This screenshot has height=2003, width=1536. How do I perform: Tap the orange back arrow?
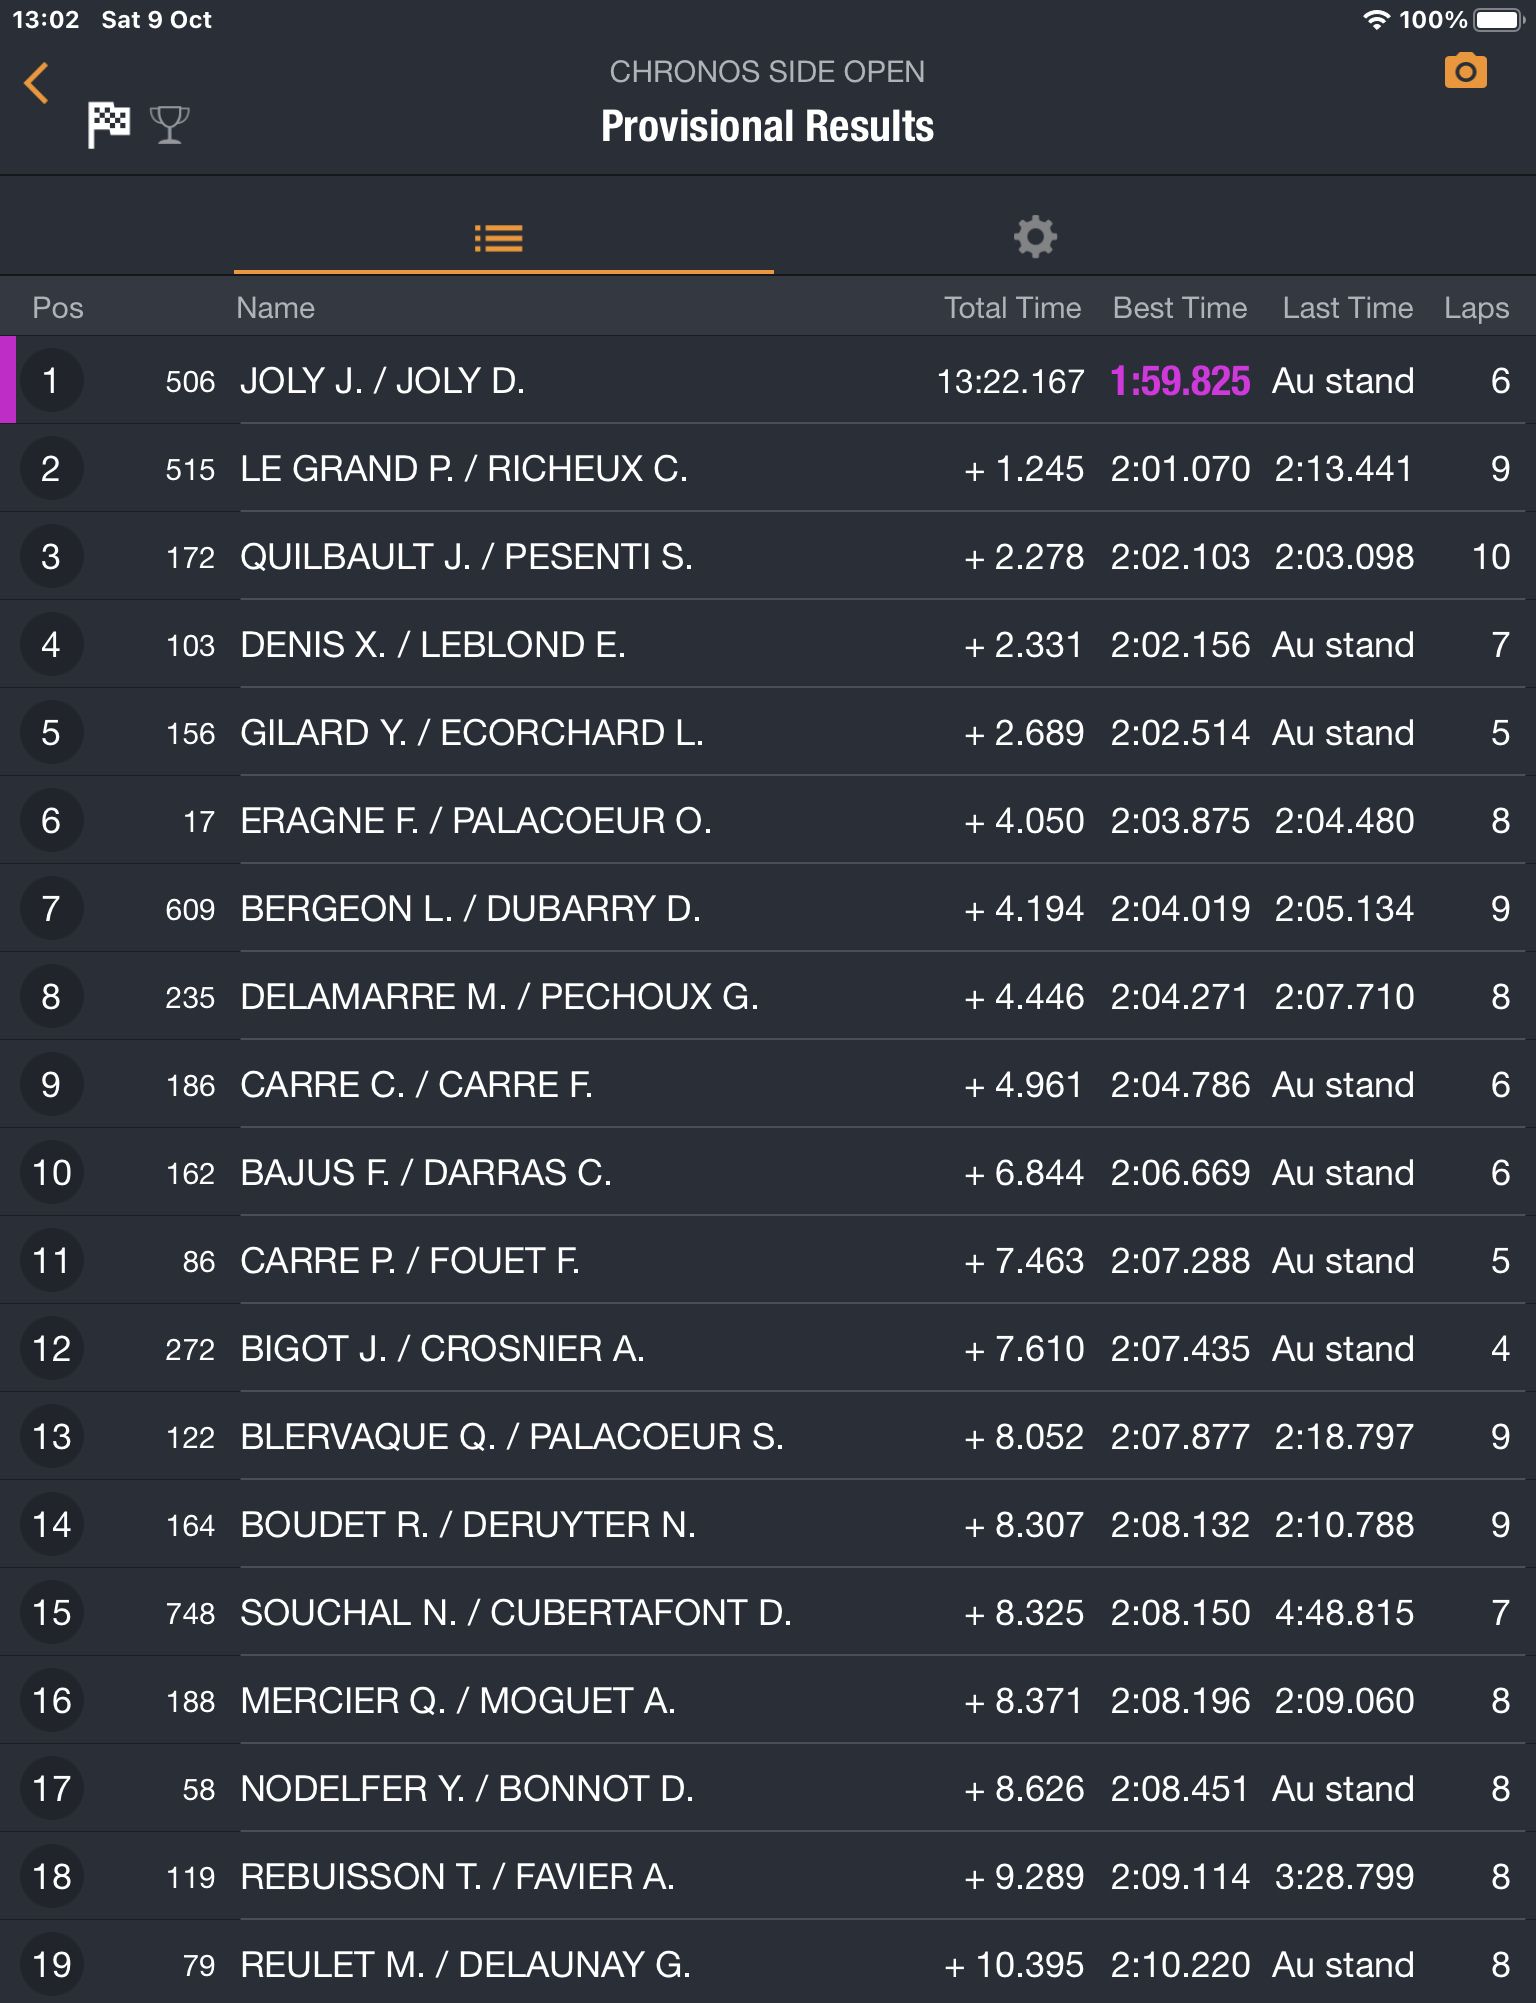pyautogui.click(x=37, y=83)
